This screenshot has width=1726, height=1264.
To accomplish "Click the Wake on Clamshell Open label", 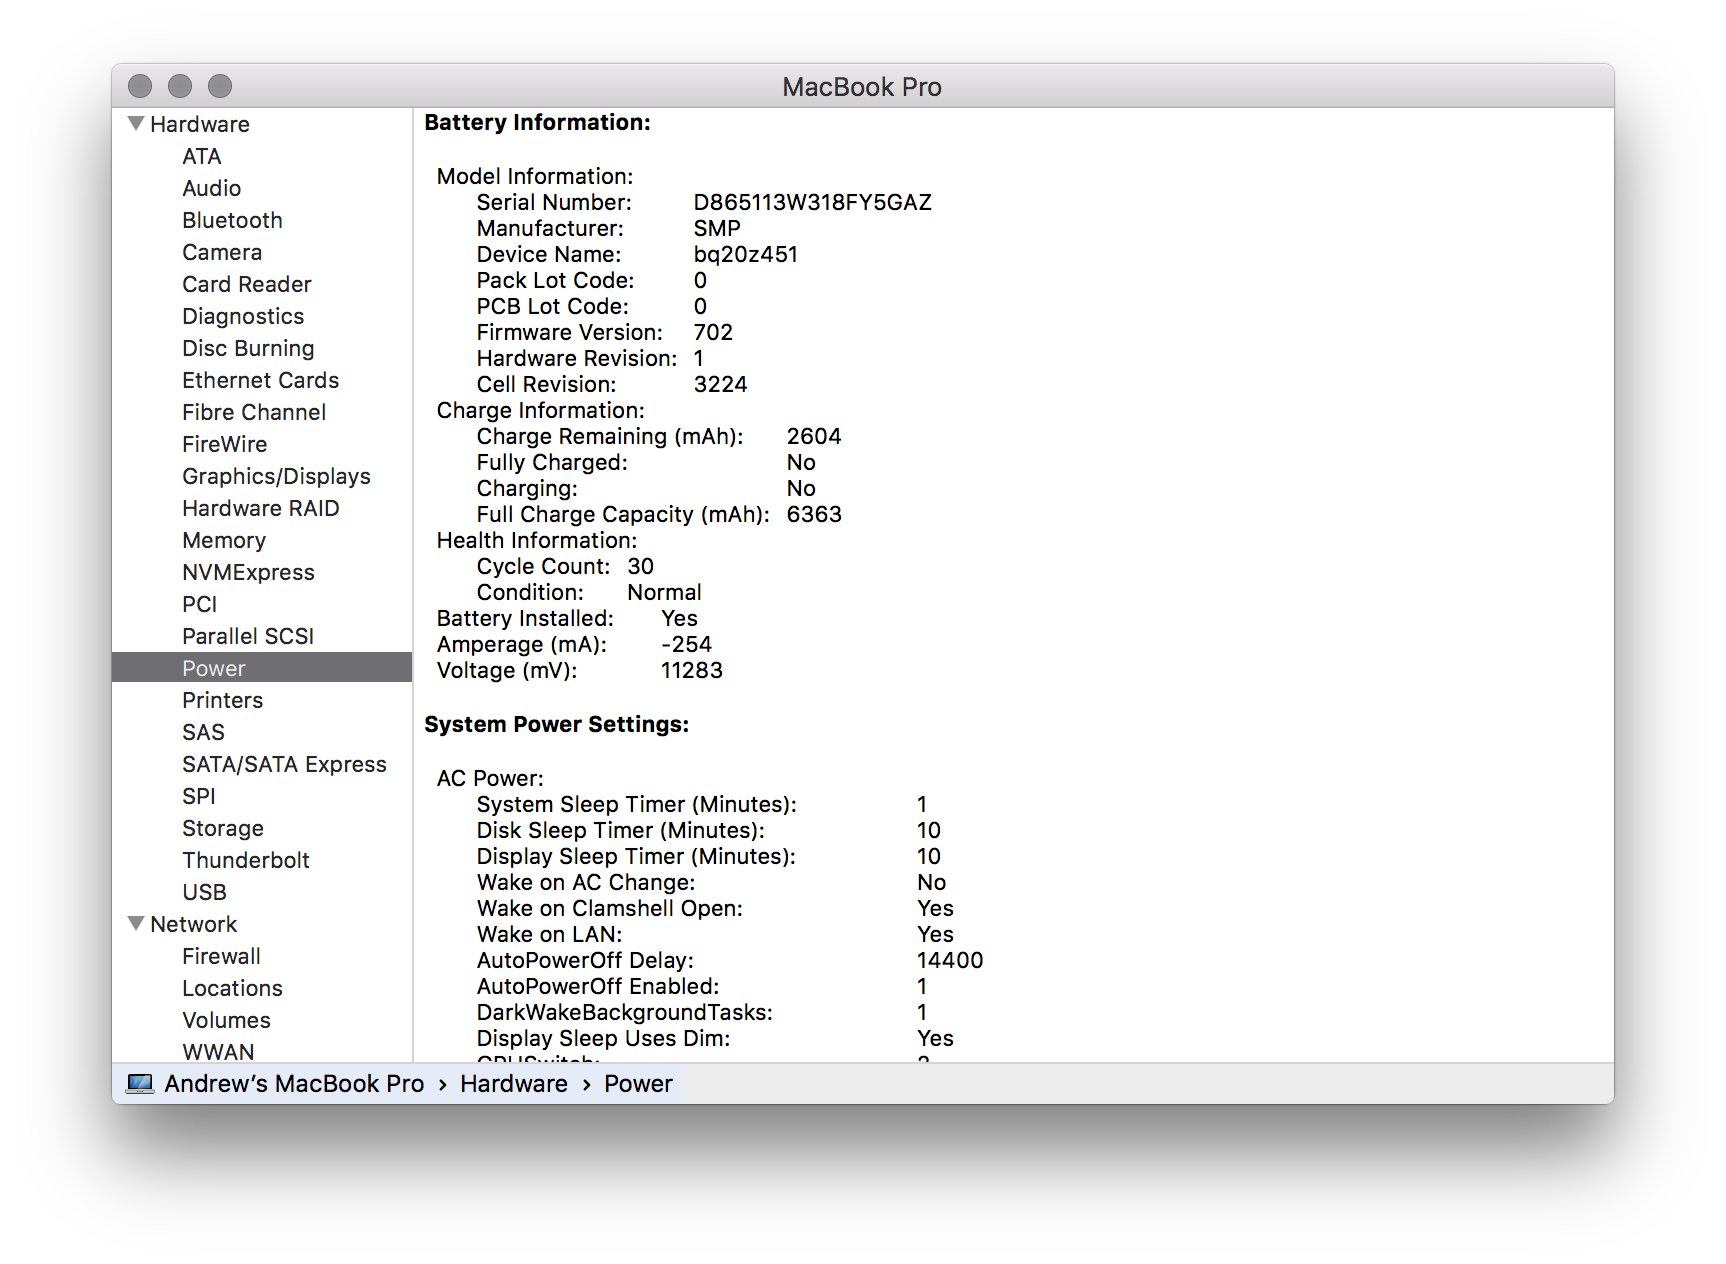I will click(x=610, y=908).
